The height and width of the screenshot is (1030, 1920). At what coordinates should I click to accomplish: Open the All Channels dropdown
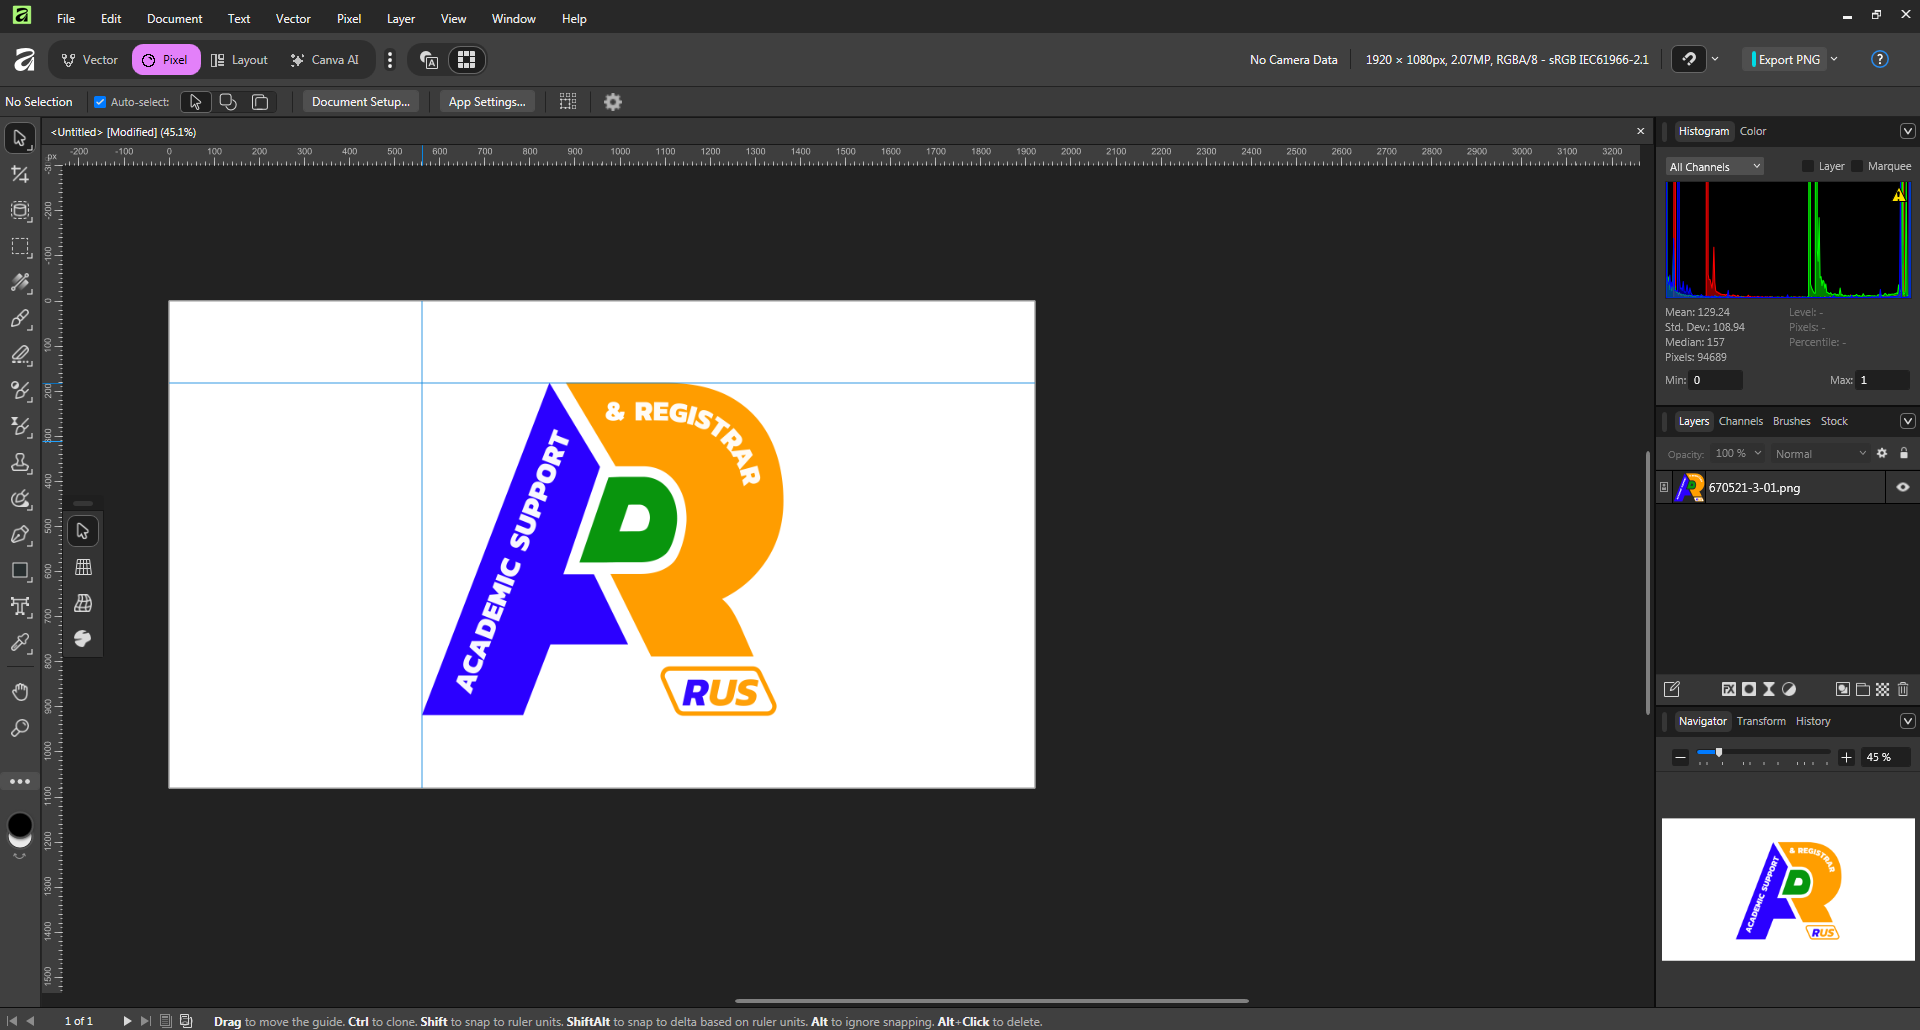coord(1714,167)
